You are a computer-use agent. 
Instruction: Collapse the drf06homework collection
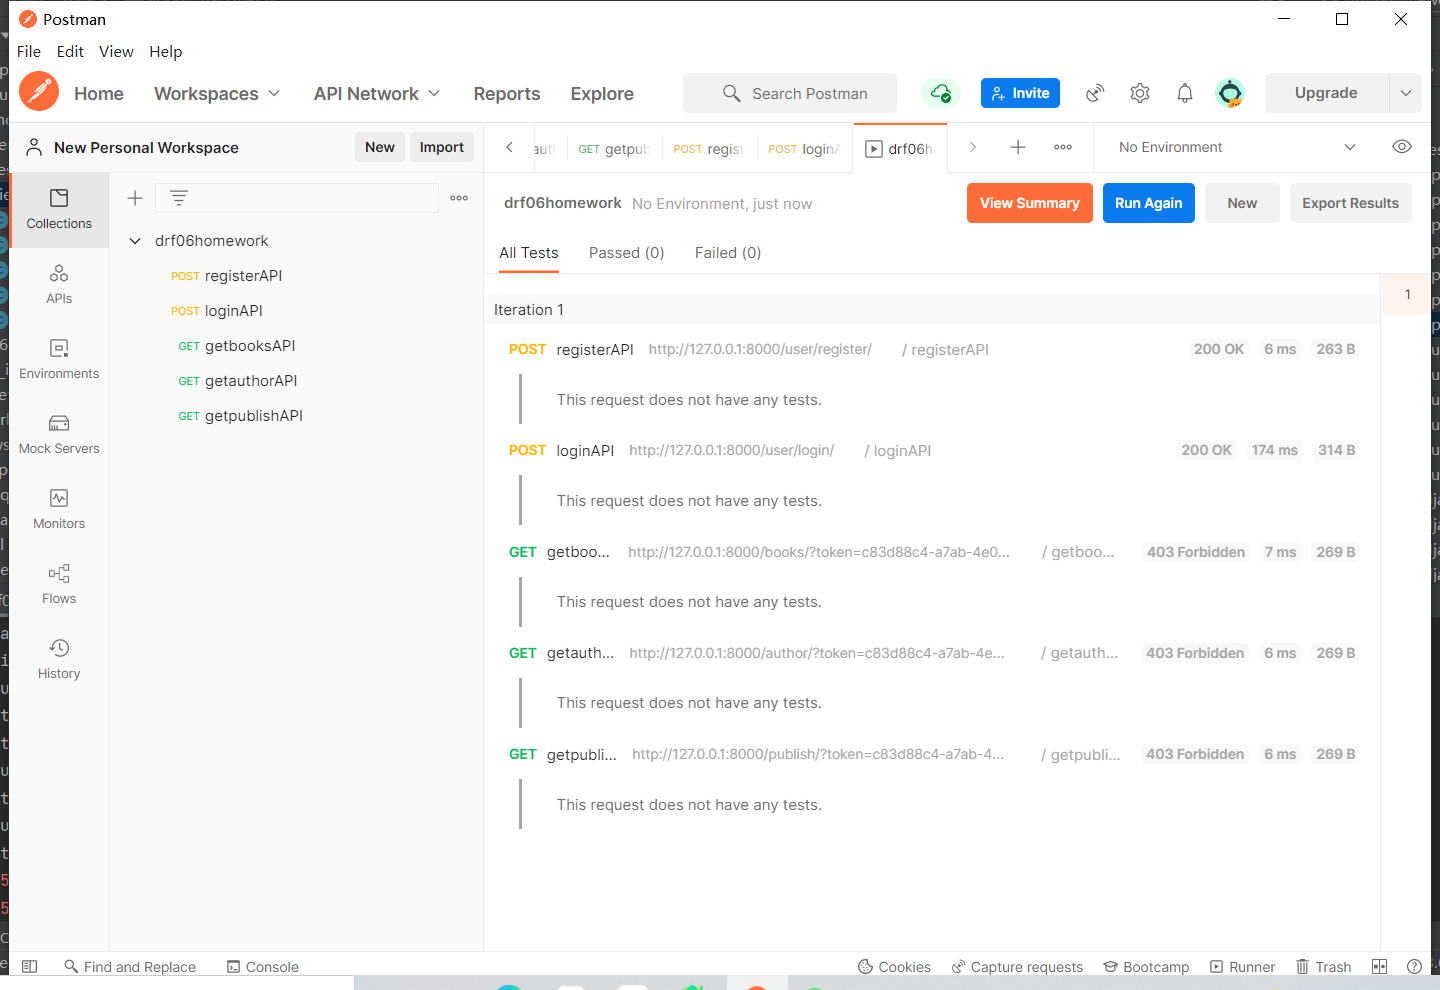[x=135, y=241]
